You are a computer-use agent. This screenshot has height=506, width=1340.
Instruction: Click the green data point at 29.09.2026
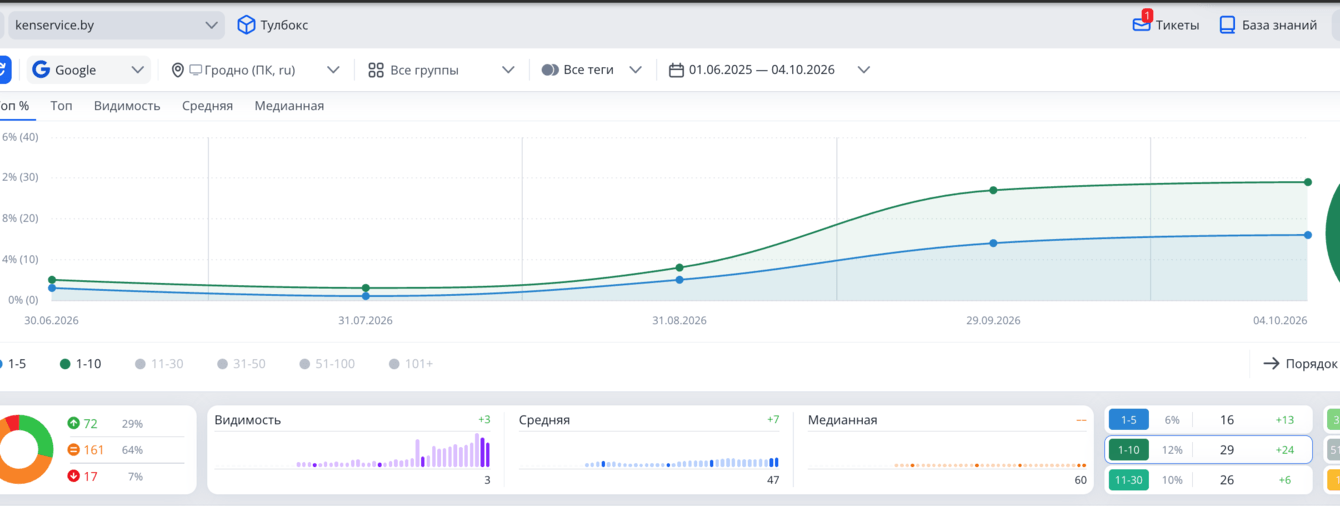click(993, 190)
